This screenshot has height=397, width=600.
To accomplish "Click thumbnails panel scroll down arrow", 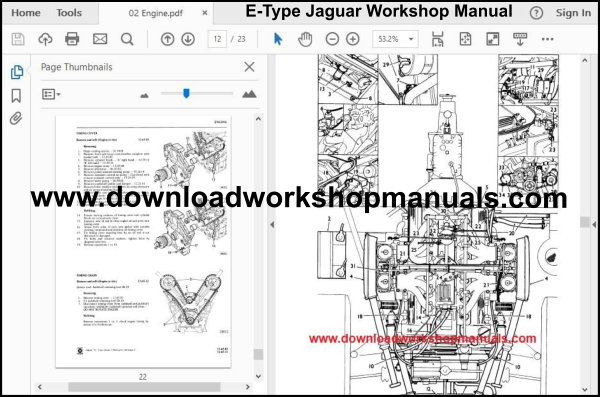I will (x=258, y=376).
